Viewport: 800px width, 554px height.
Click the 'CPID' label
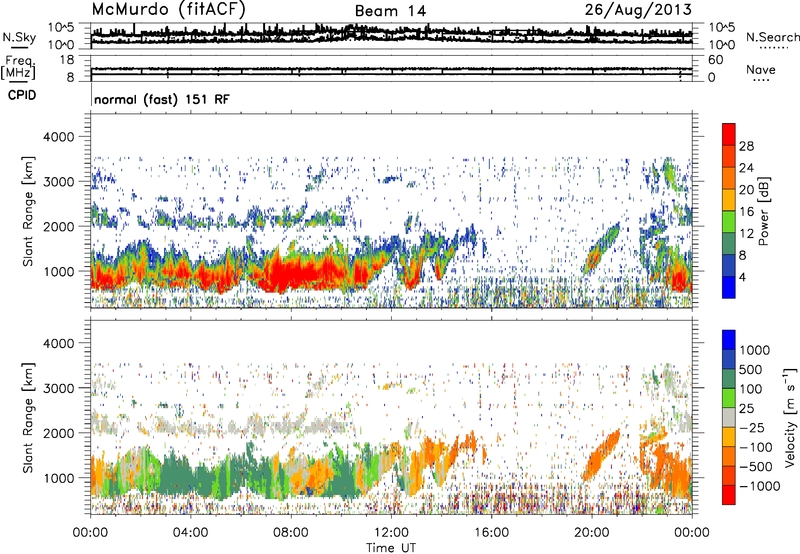(x=22, y=95)
